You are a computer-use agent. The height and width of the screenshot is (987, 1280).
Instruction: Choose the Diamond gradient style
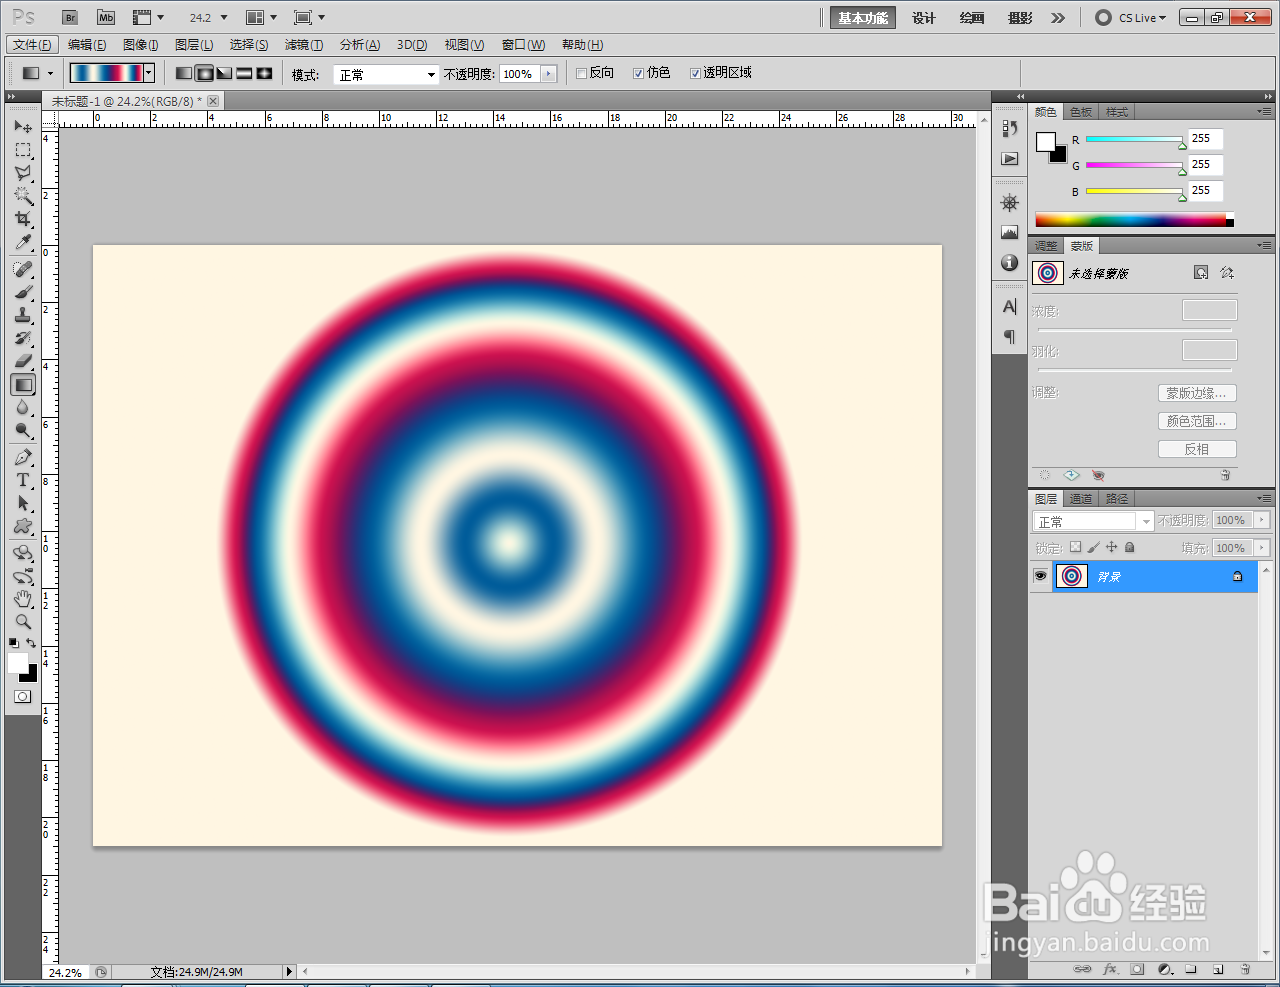pos(264,73)
